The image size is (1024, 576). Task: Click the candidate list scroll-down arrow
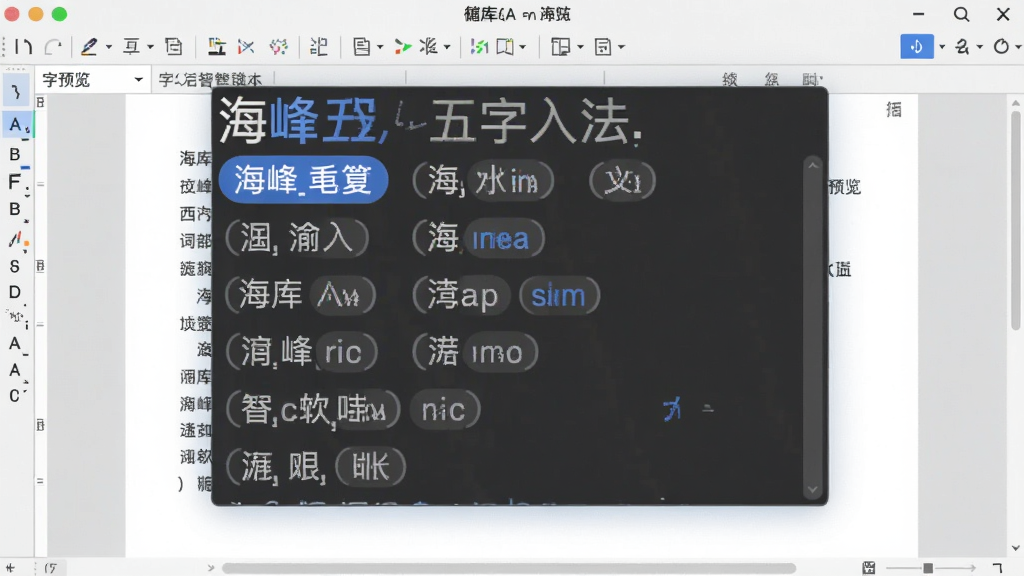click(x=812, y=489)
